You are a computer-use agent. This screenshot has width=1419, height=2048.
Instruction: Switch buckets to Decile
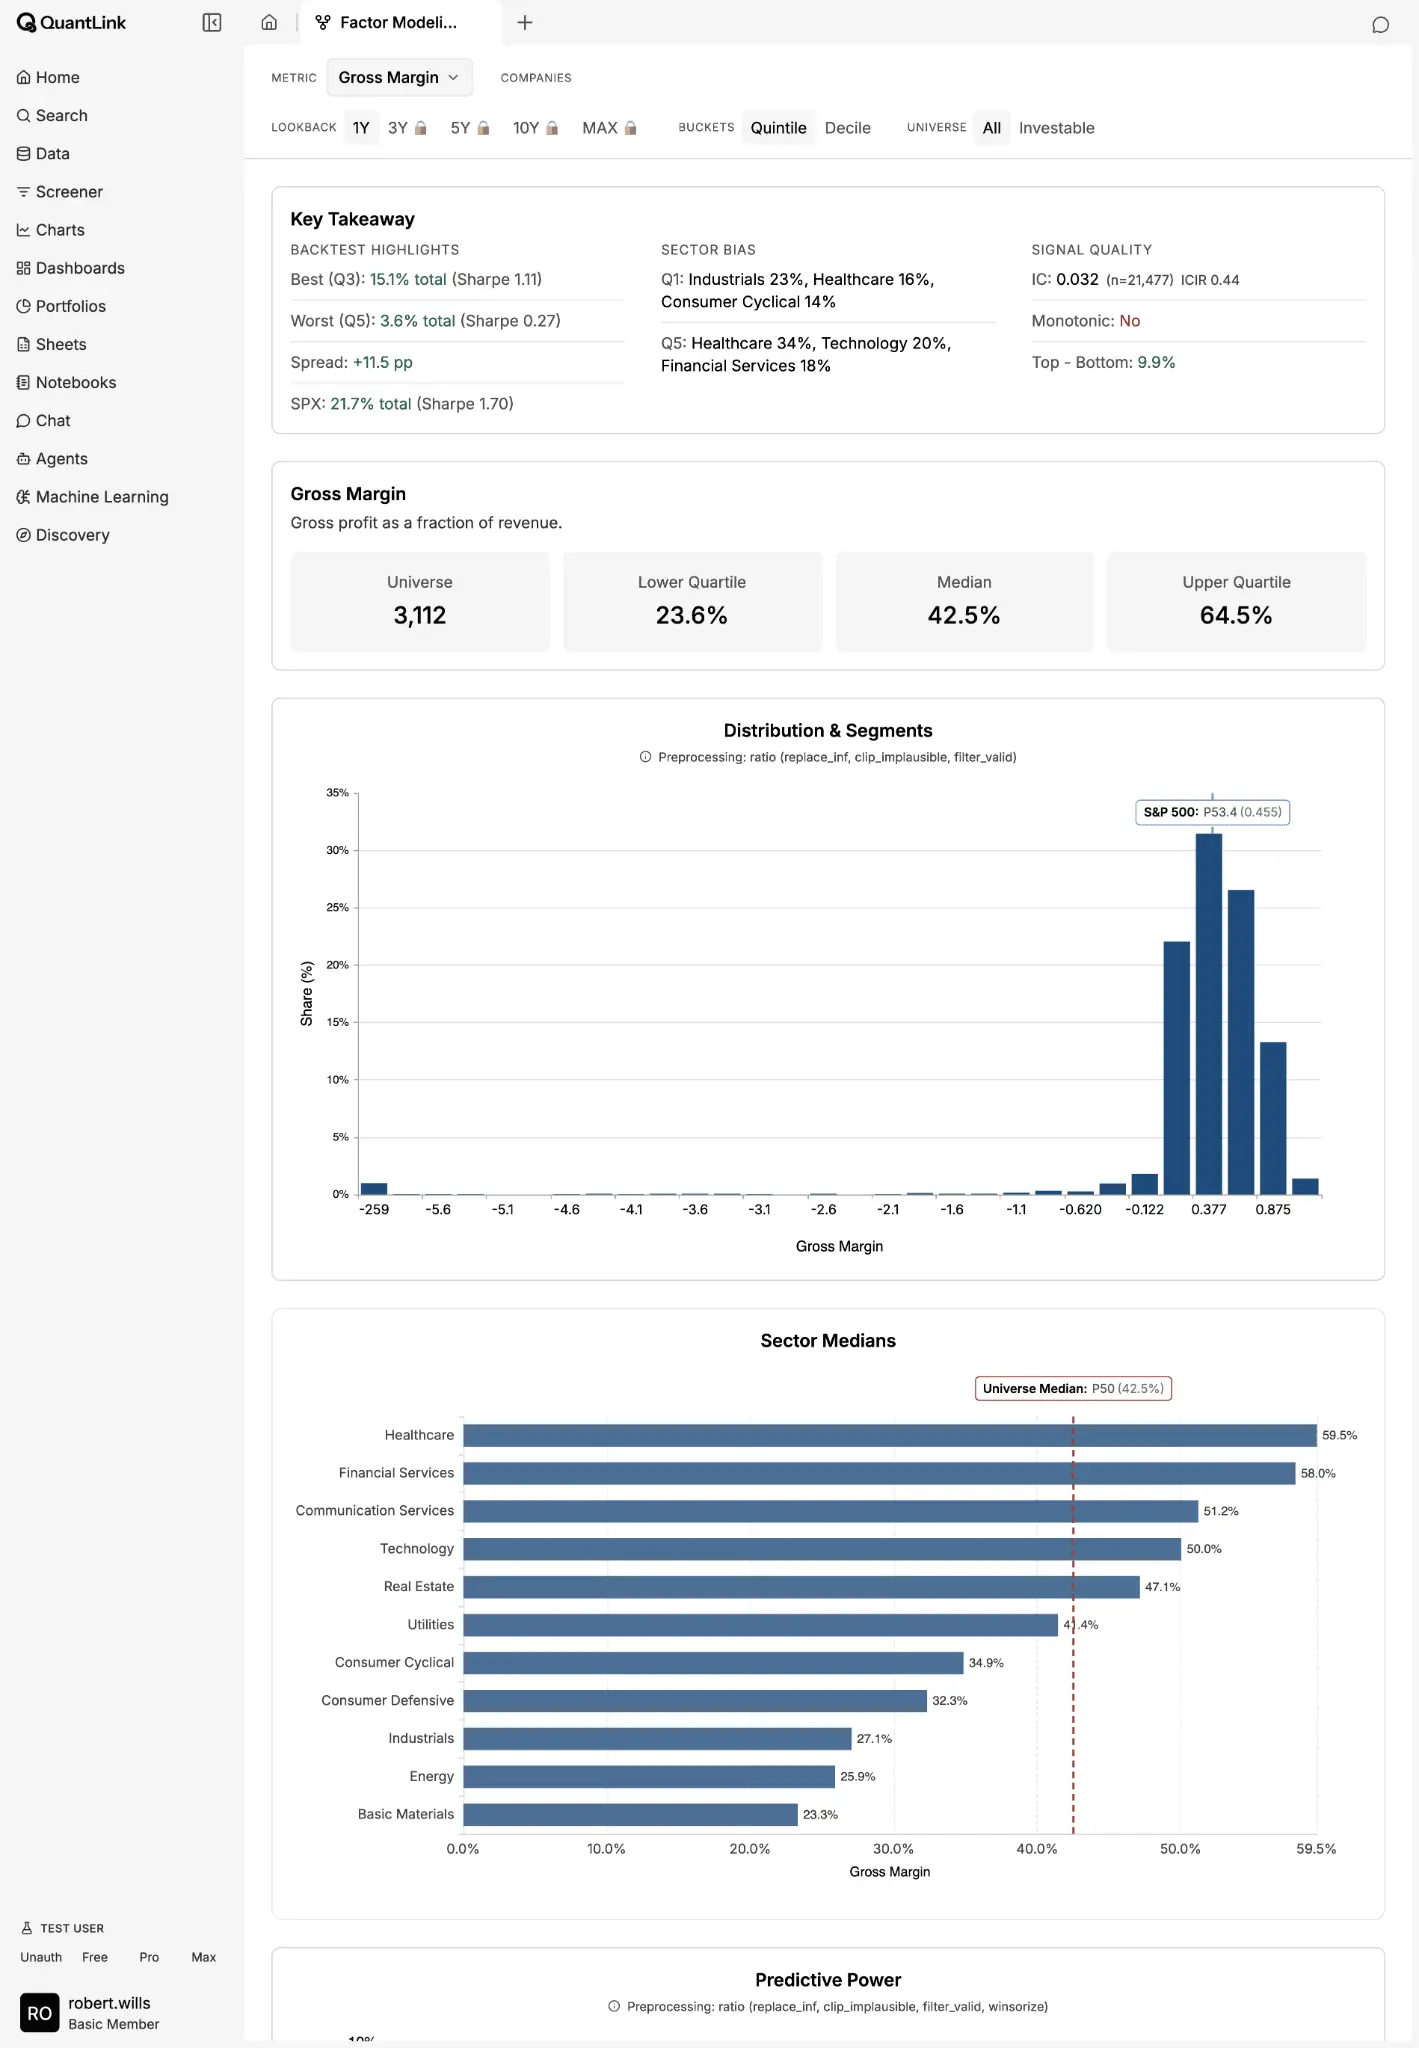click(848, 128)
